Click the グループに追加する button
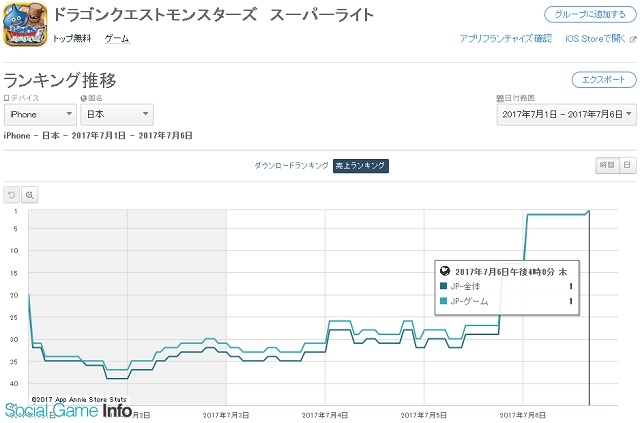 coord(590,15)
